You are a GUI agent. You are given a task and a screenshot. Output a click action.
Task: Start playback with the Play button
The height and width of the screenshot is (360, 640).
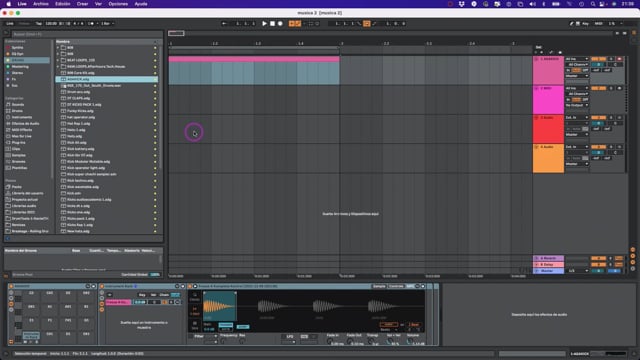(264, 24)
